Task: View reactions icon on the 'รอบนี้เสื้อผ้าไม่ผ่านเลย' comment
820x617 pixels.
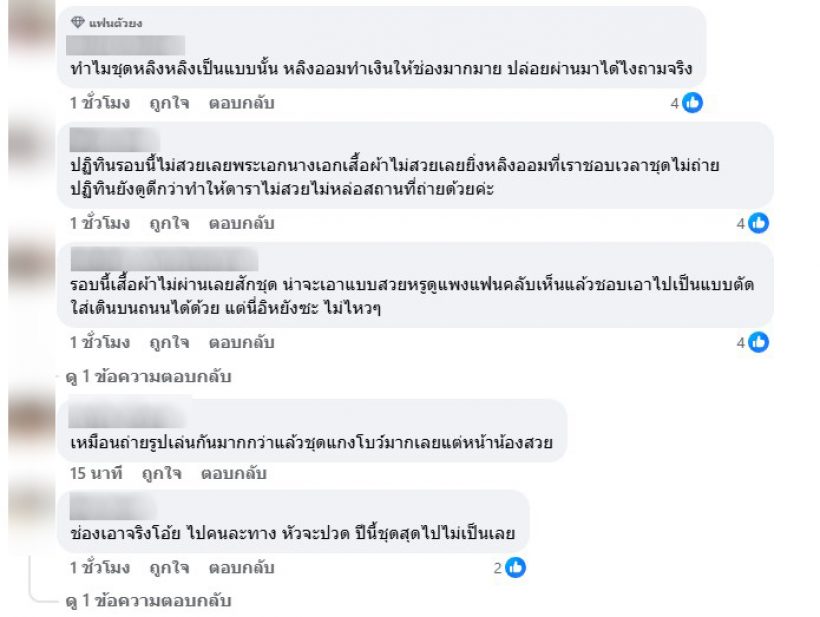Action: coord(758,342)
